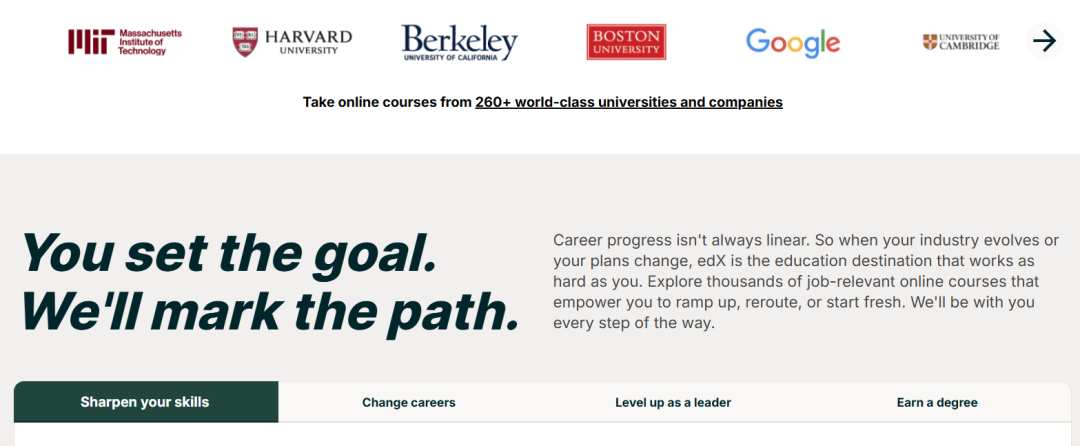The image size is (1080, 446).
Task: Advance the partner logos with the arrow
Action: point(1045,41)
